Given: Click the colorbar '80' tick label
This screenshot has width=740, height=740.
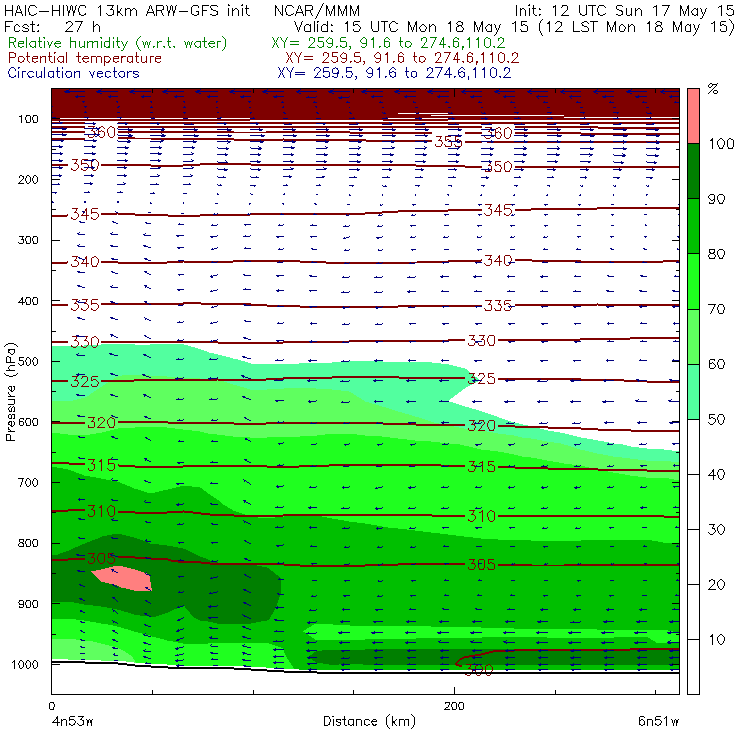Looking at the screenshot, I should click(x=716, y=254).
